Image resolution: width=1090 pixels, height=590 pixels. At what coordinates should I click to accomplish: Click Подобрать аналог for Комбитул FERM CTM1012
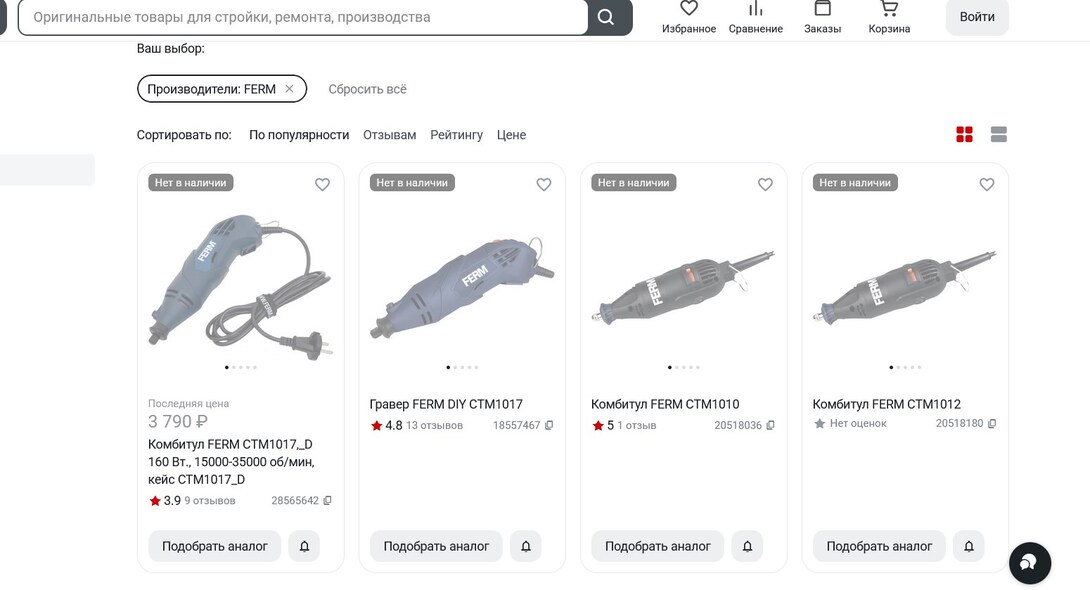pyautogui.click(x=878, y=546)
